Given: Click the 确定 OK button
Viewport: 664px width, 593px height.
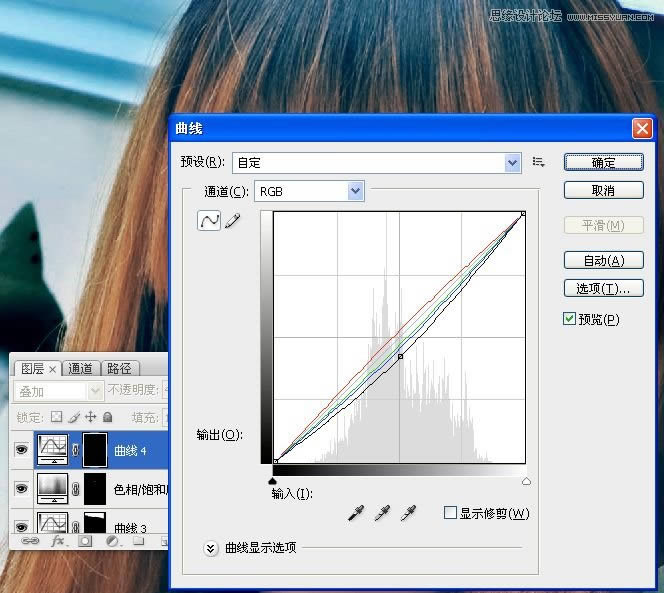Looking at the screenshot, I should click(603, 162).
